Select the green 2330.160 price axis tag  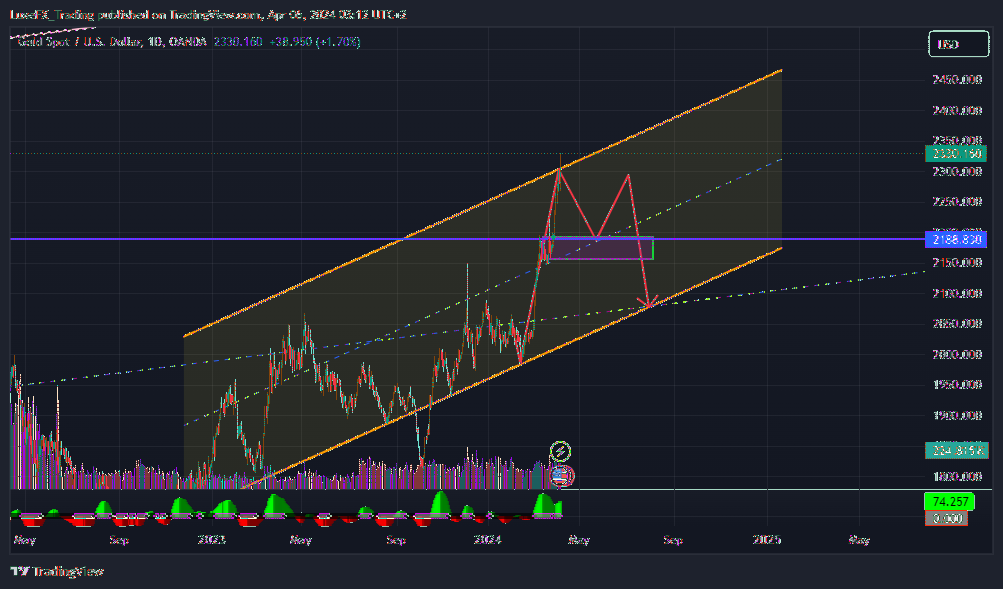956,153
